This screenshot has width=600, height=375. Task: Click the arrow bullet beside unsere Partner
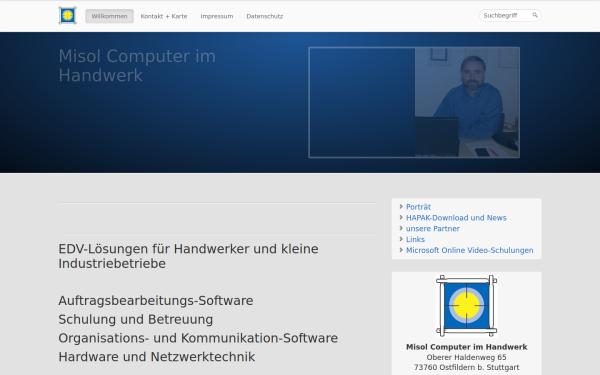pos(401,228)
